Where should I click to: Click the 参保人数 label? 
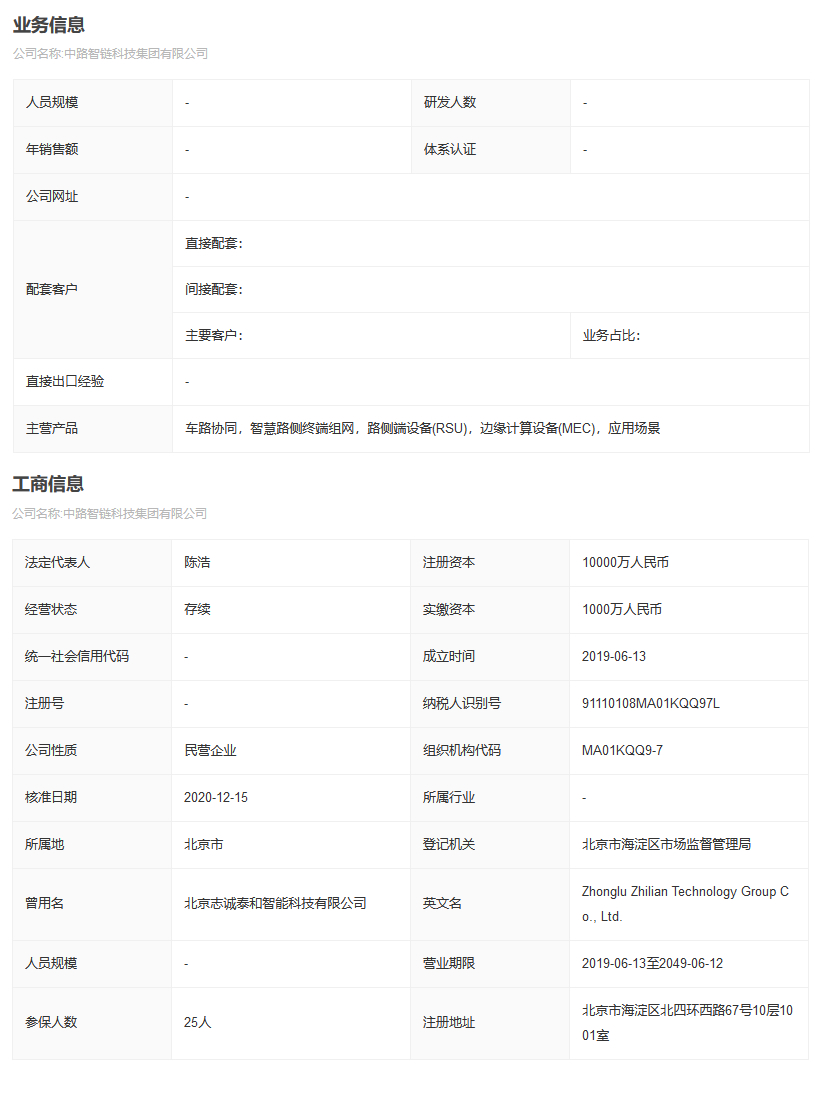click(51, 1022)
